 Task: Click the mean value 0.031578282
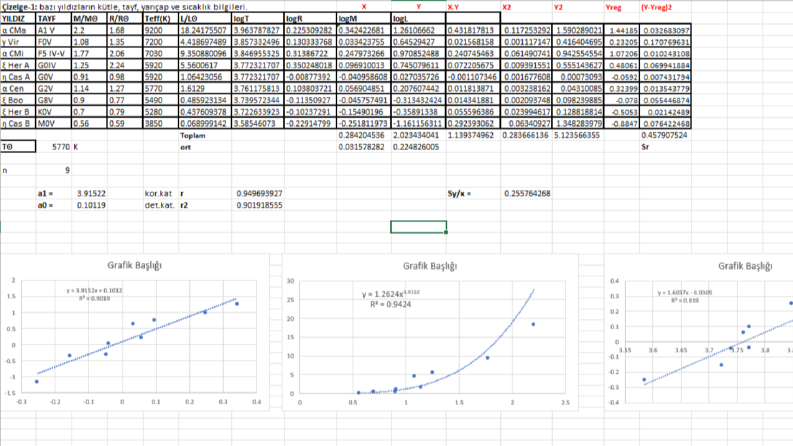coord(364,147)
